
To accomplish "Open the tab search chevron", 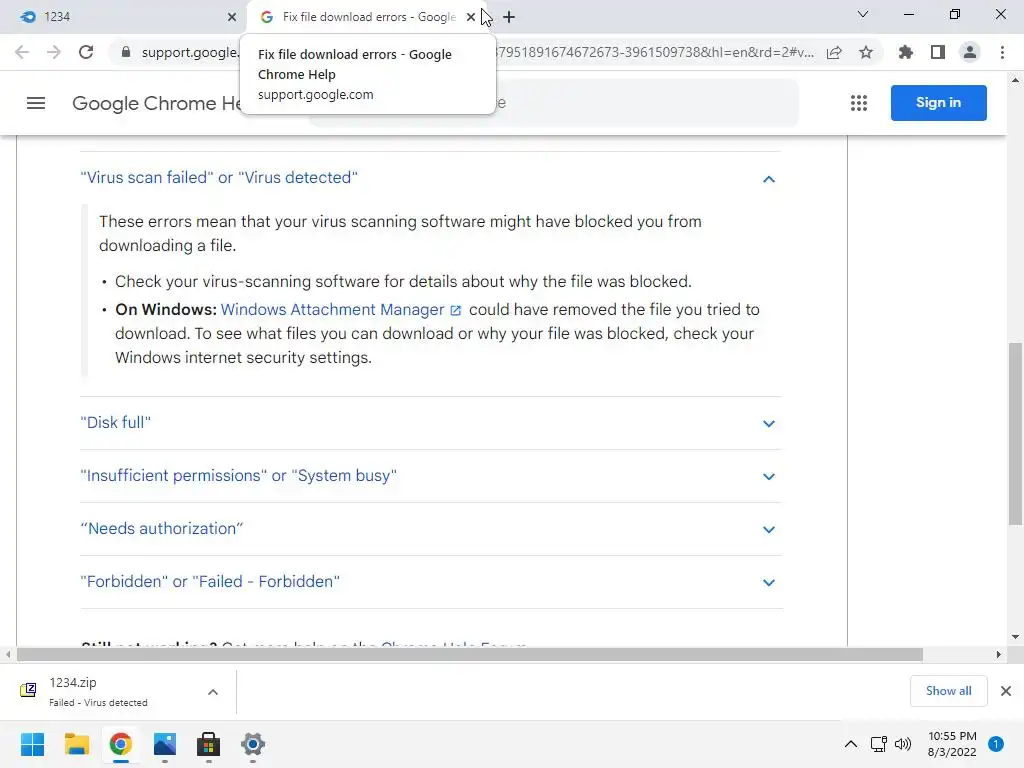I will [x=863, y=14].
